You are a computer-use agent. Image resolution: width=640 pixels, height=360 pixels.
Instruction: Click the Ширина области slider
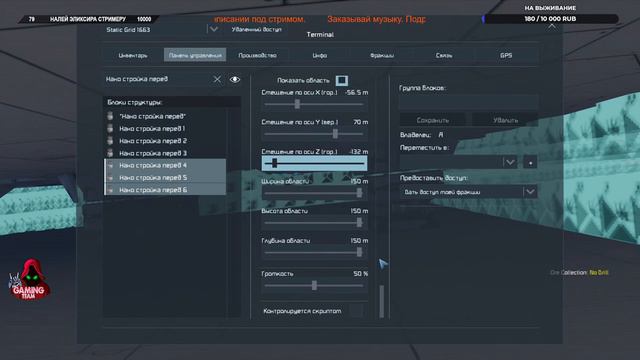pyautogui.click(x=314, y=193)
